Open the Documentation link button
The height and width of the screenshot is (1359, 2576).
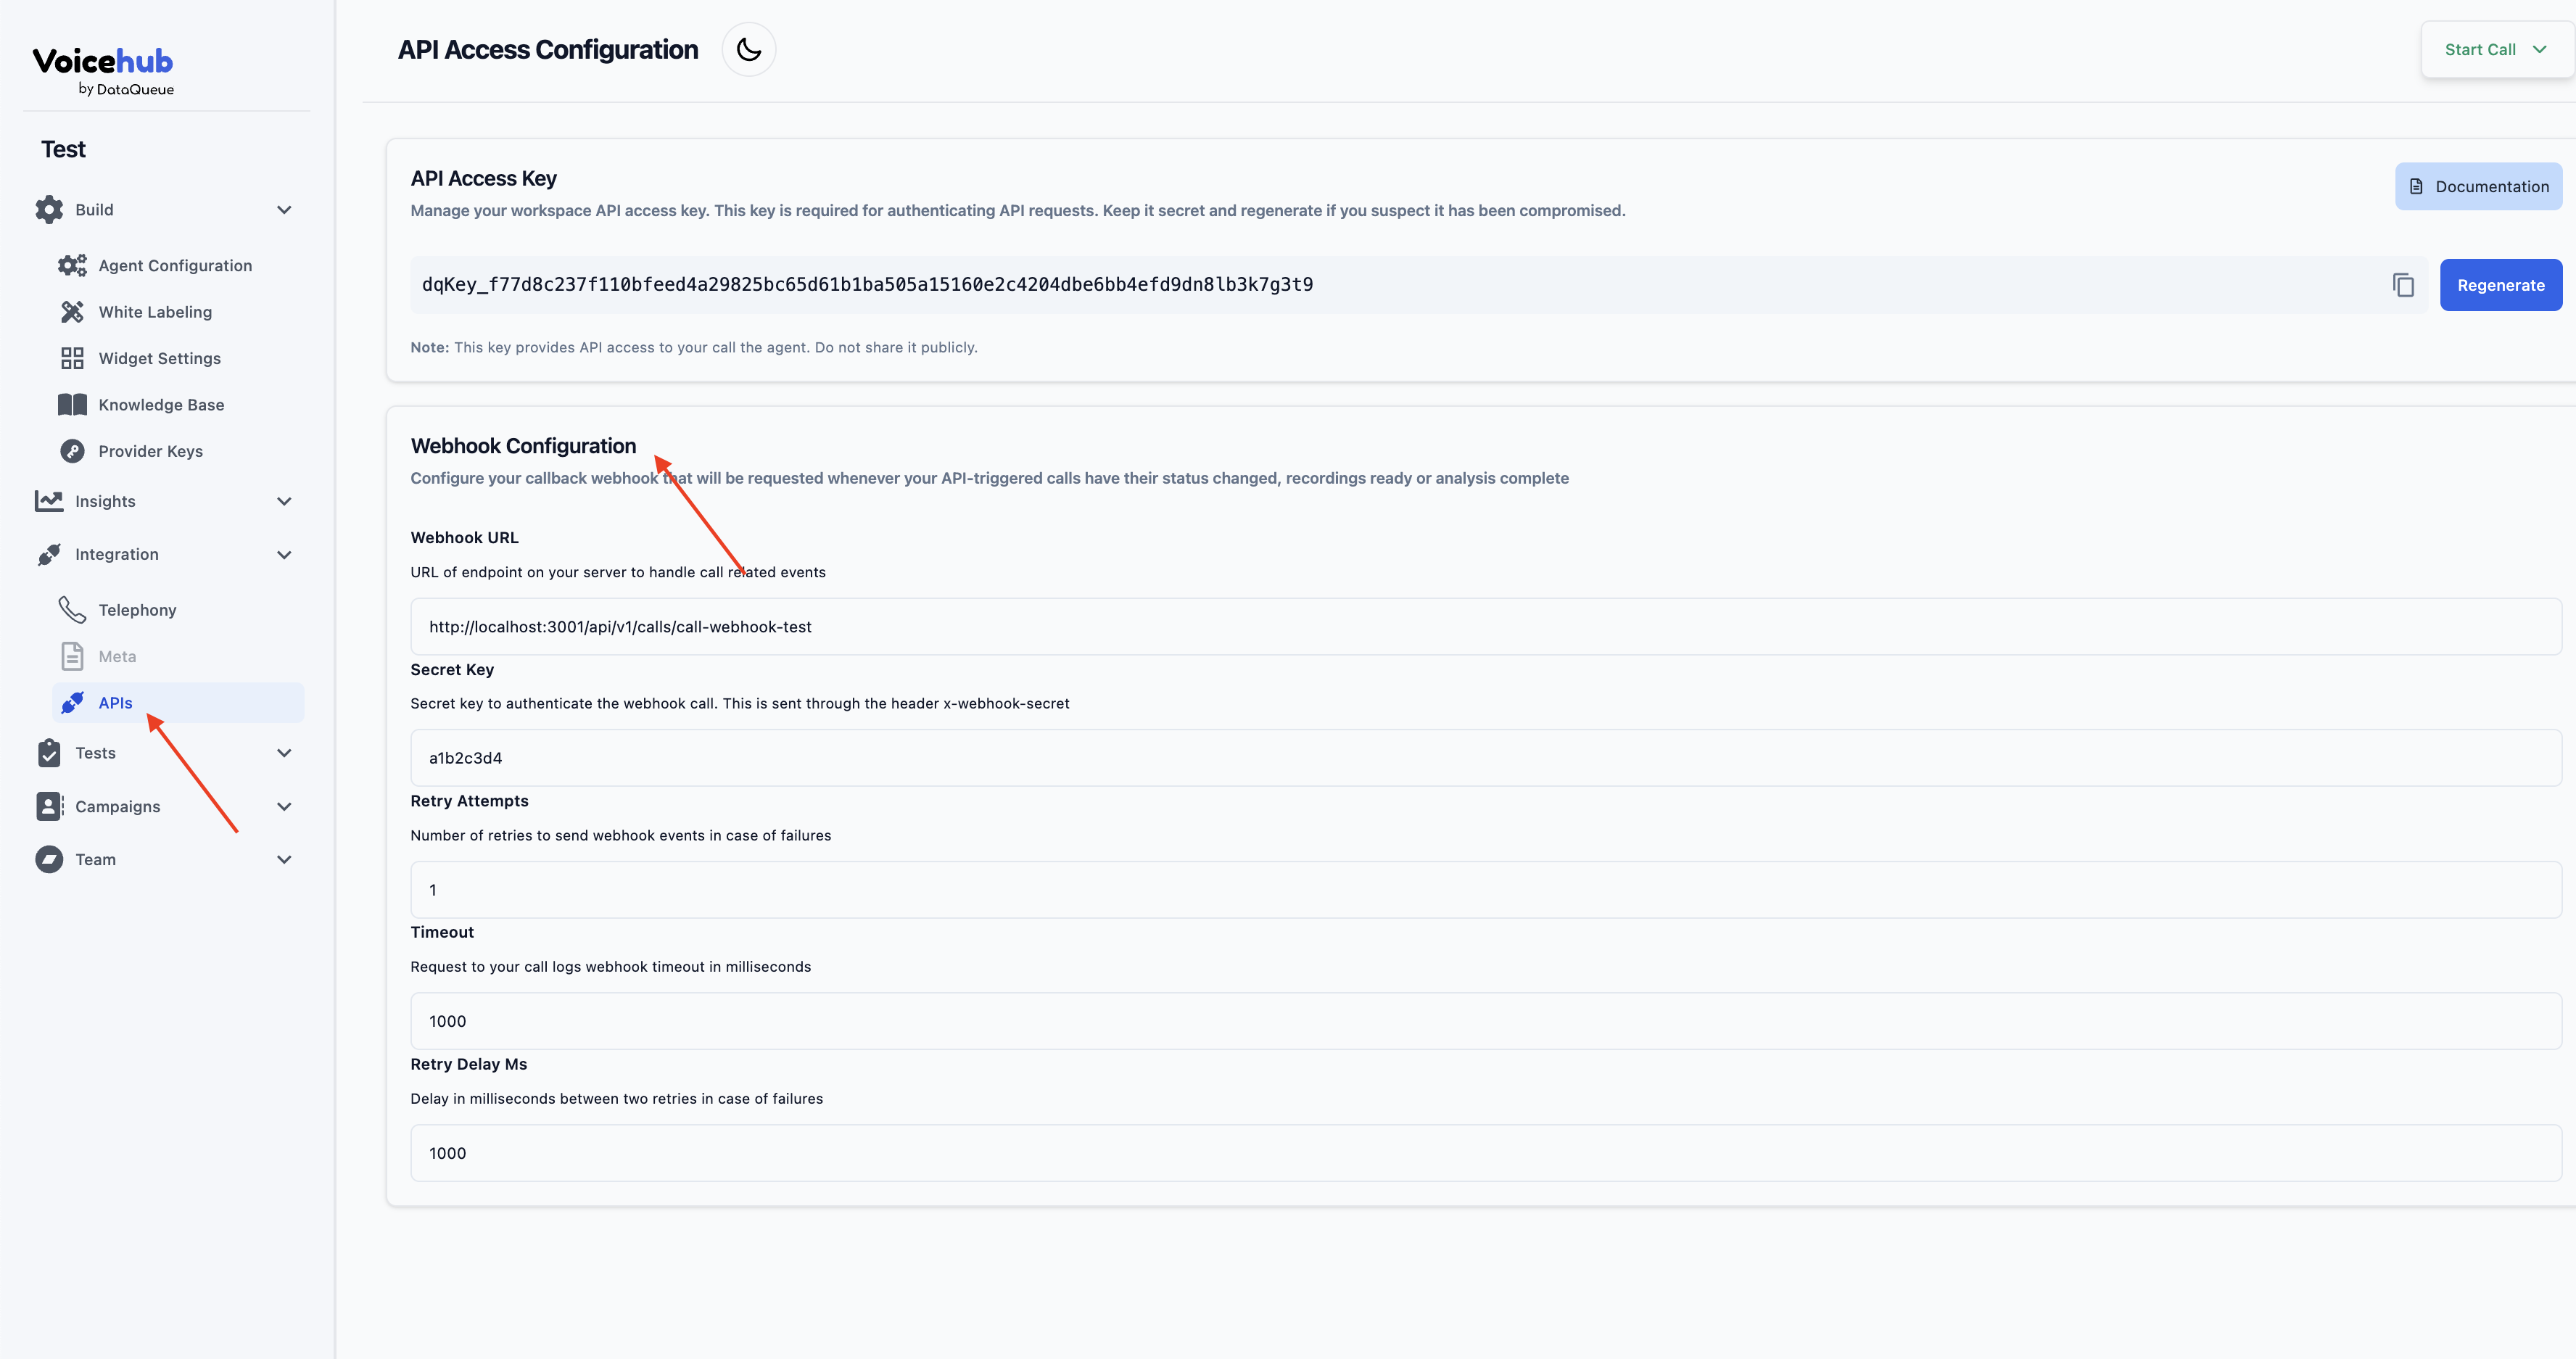pyautogui.click(x=2478, y=187)
